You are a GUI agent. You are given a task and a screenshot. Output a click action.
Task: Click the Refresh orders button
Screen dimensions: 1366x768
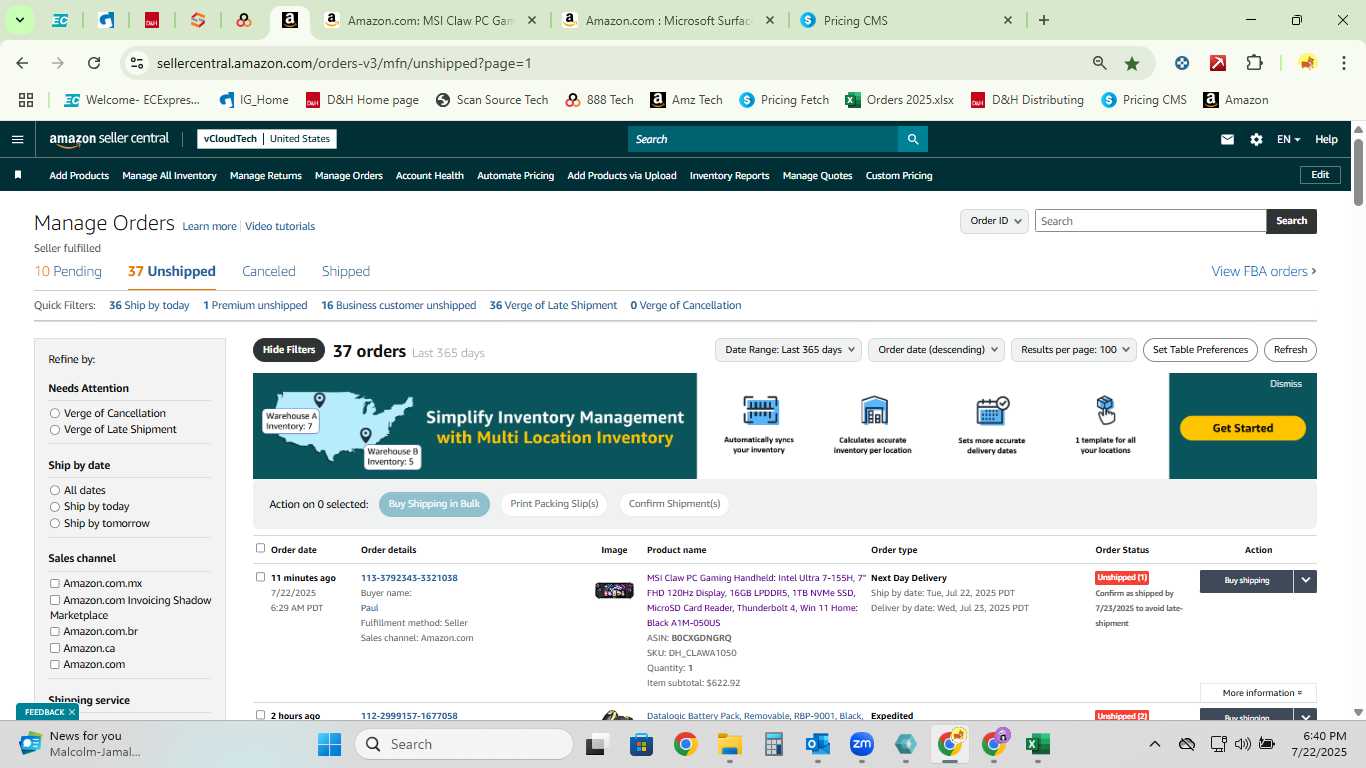coord(1290,350)
